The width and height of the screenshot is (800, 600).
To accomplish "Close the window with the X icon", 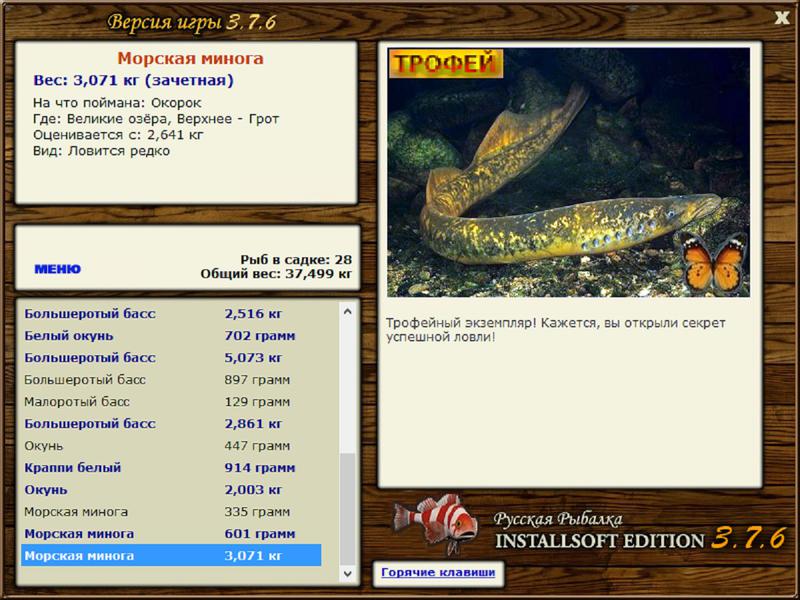I will click(782, 18).
